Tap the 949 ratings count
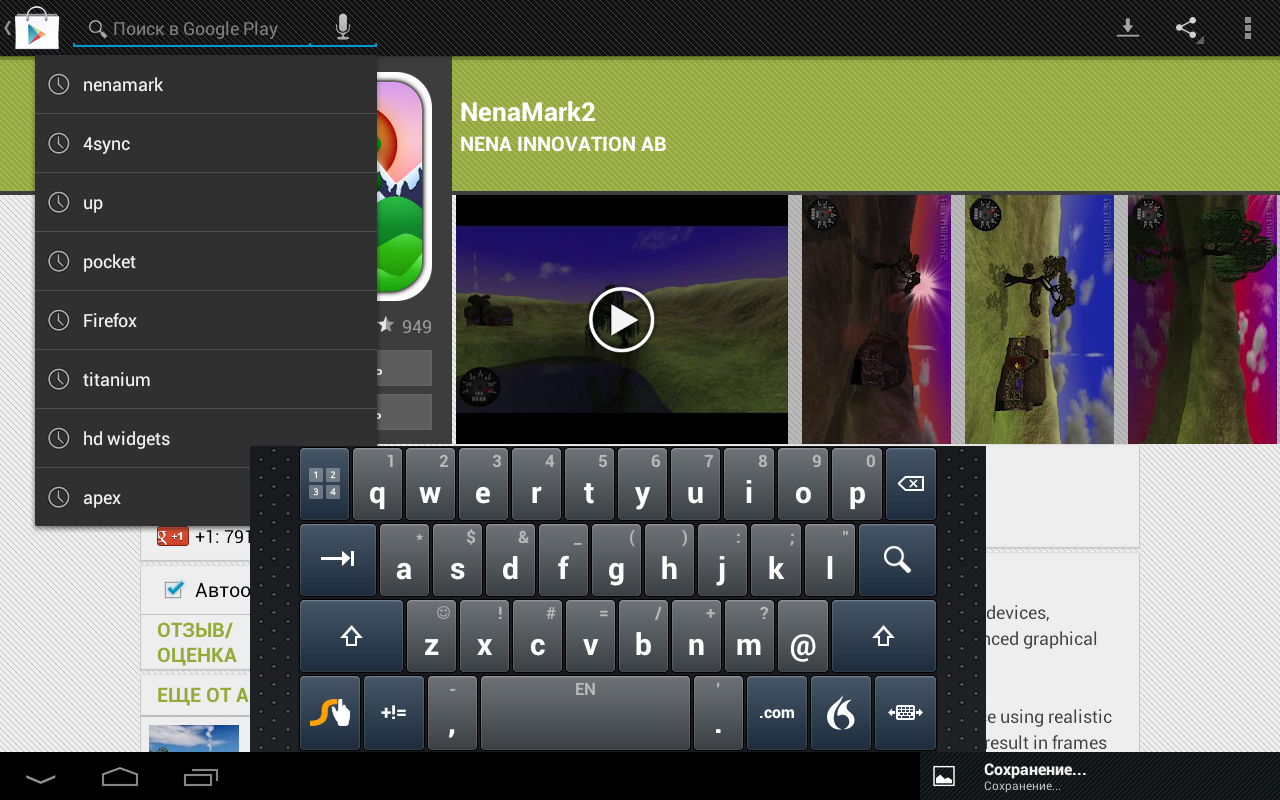Viewport: 1280px width, 800px height. coord(417,326)
